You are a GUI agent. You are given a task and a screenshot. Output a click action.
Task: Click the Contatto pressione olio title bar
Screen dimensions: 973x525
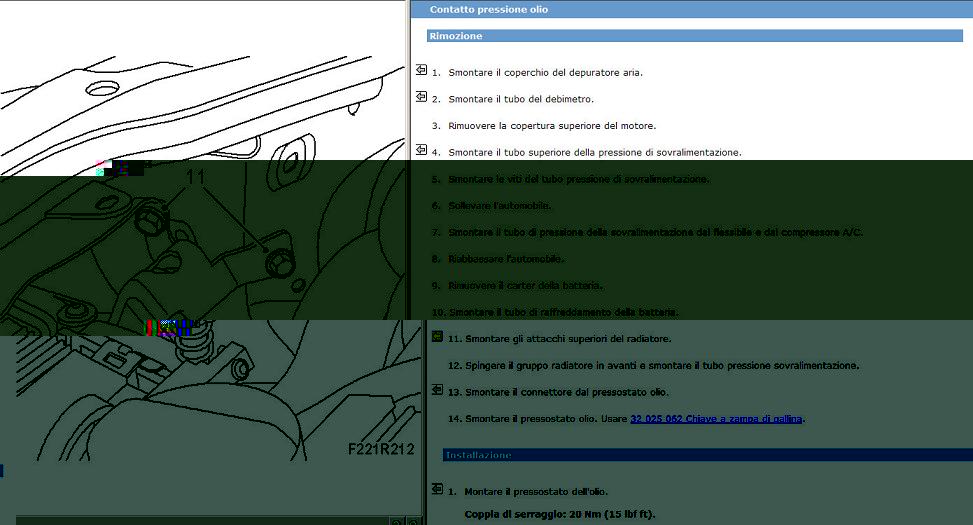pos(692,9)
